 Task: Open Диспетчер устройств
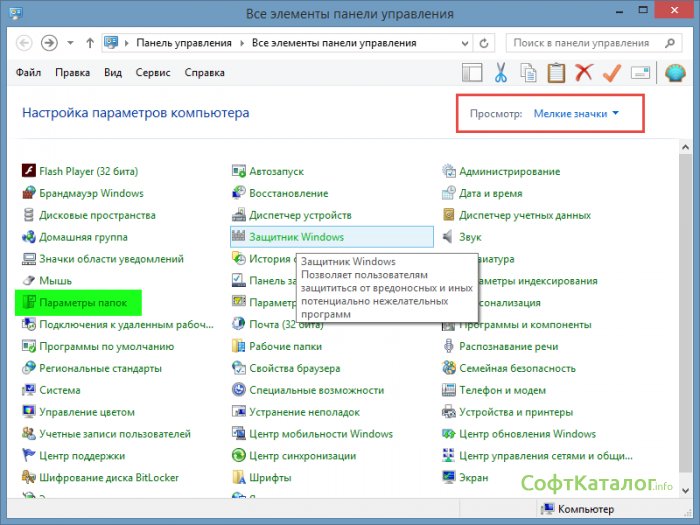point(300,215)
